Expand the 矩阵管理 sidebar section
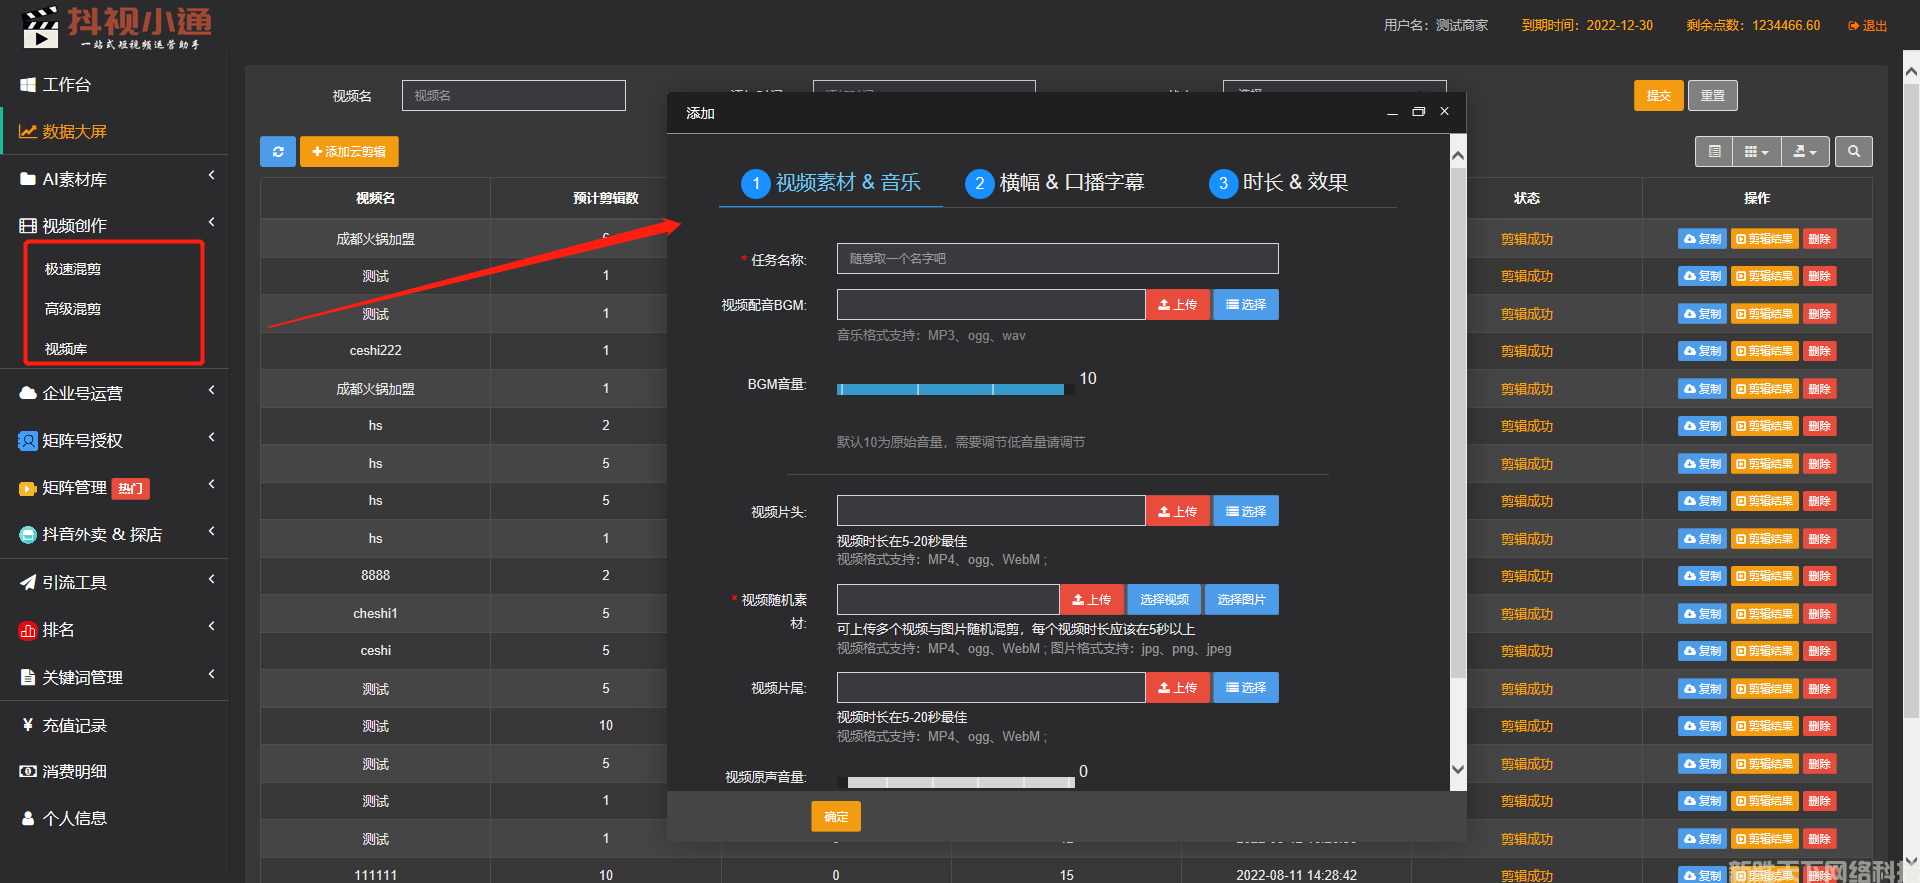The height and width of the screenshot is (883, 1920). click(x=116, y=488)
